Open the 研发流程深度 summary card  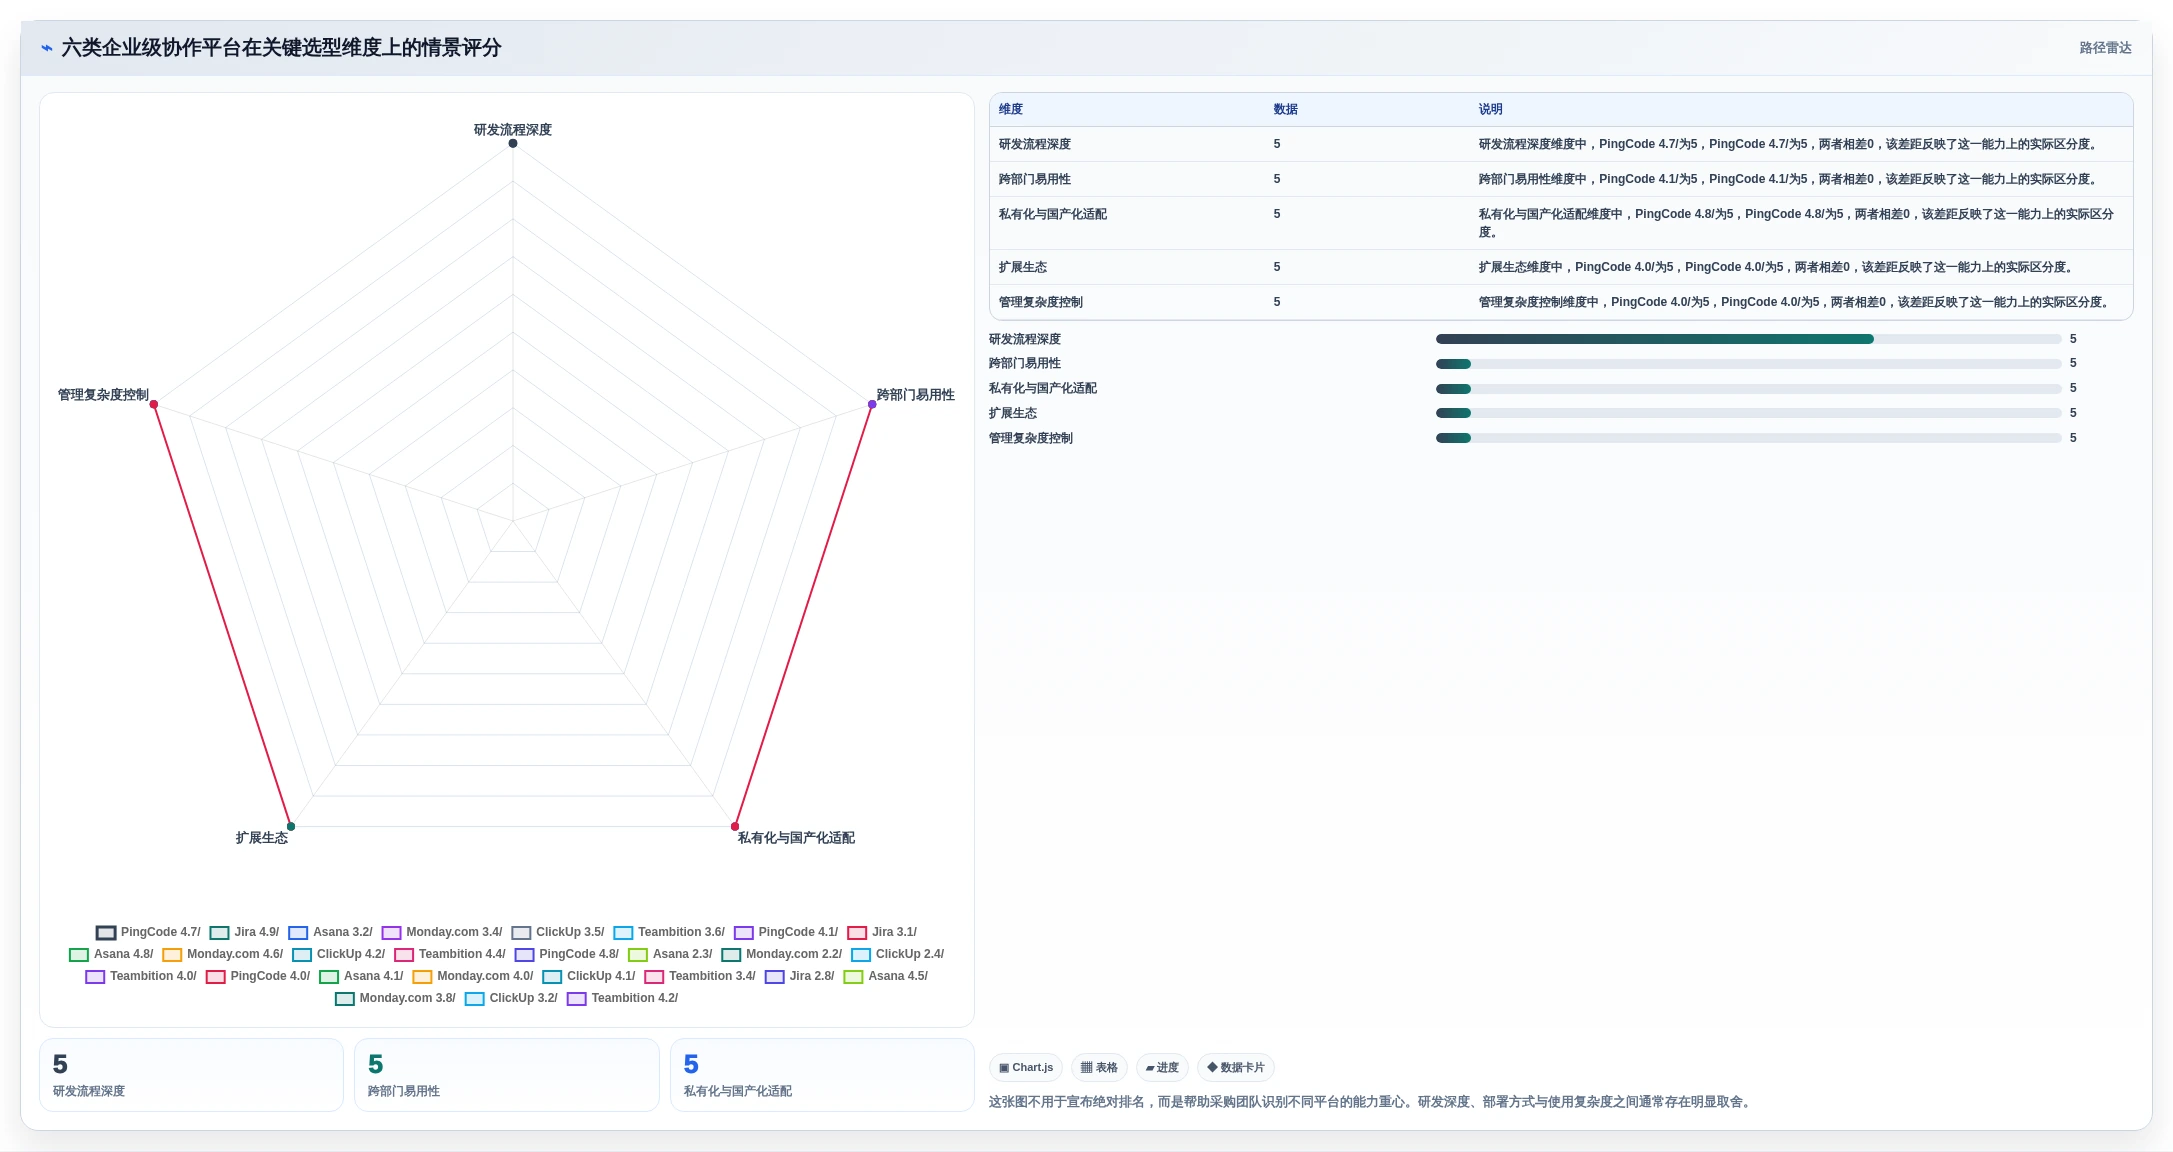(x=191, y=1075)
